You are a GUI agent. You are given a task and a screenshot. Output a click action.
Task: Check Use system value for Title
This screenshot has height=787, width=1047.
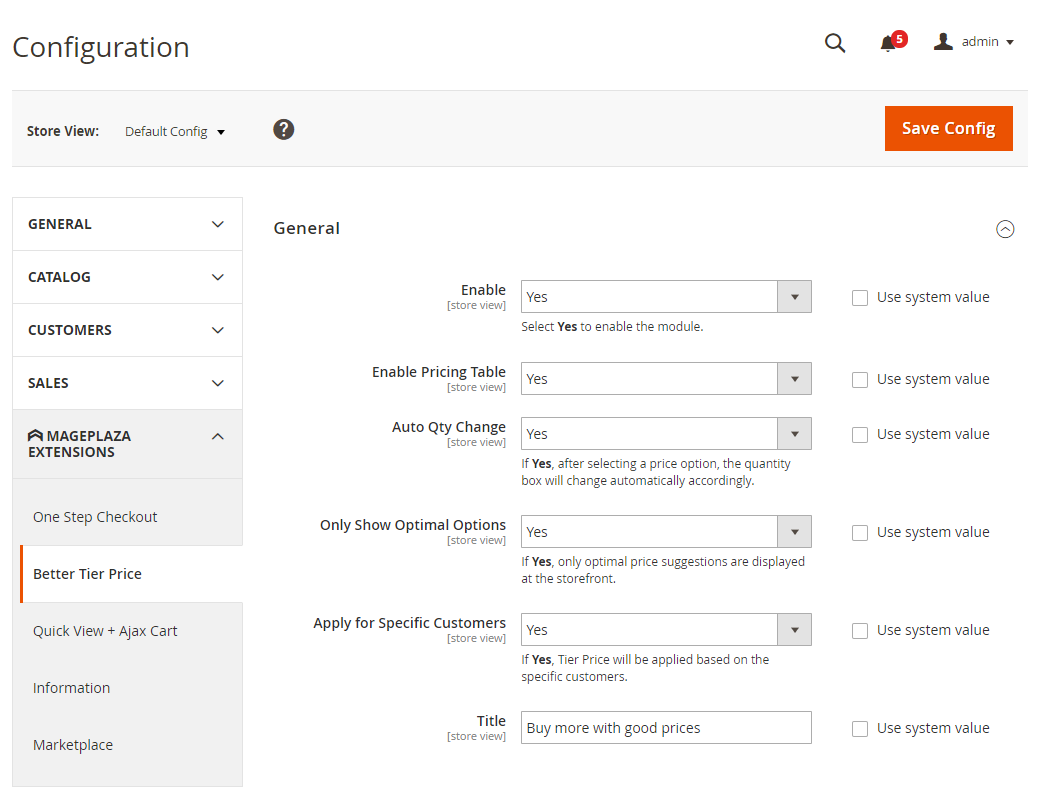click(x=860, y=729)
